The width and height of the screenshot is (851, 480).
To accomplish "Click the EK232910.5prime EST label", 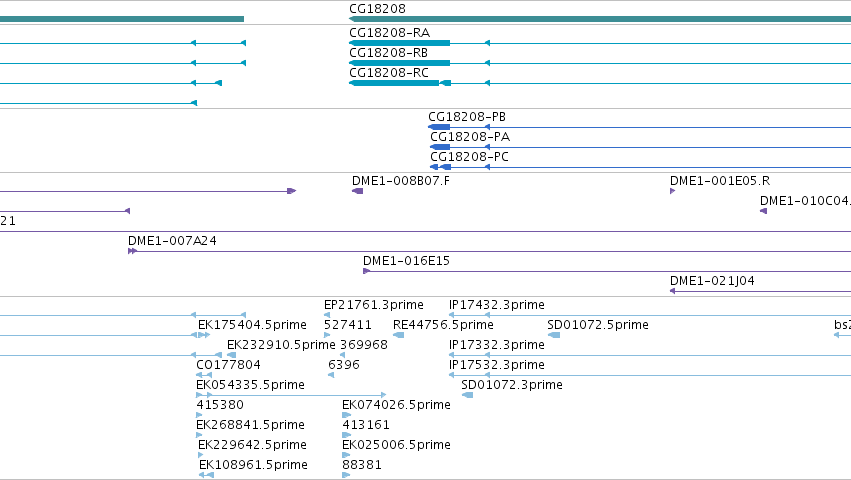I will (x=281, y=345).
